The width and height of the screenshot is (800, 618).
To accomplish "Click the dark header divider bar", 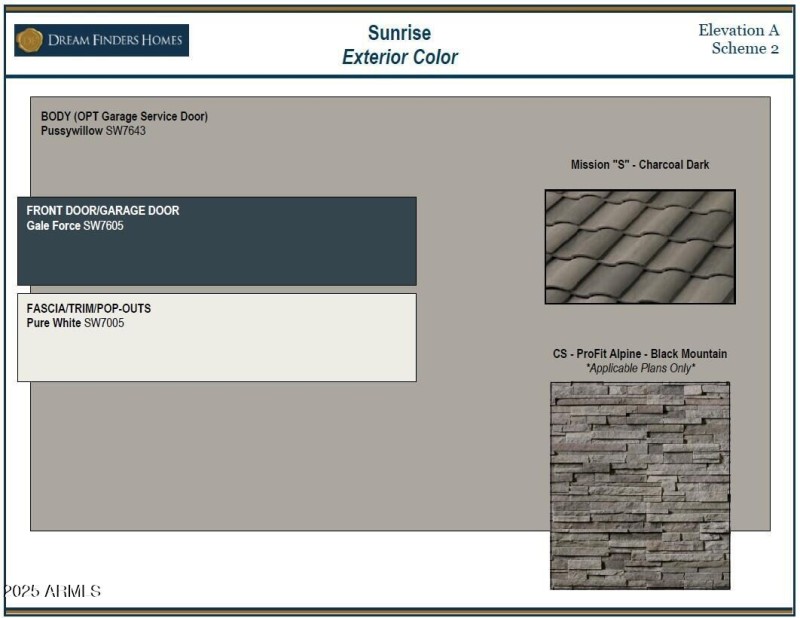I will click(400, 72).
